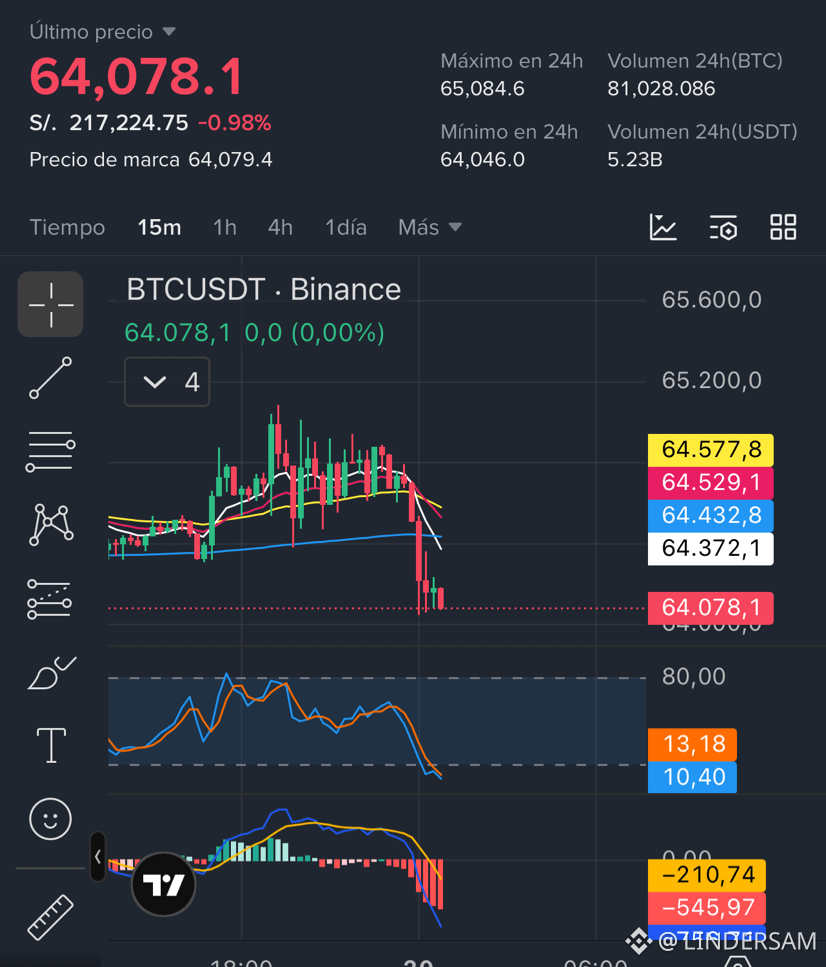Image resolution: width=826 pixels, height=967 pixels.
Task: Click the Máximo en 24h value 65,084.6
Action: click(x=482, y=89)
